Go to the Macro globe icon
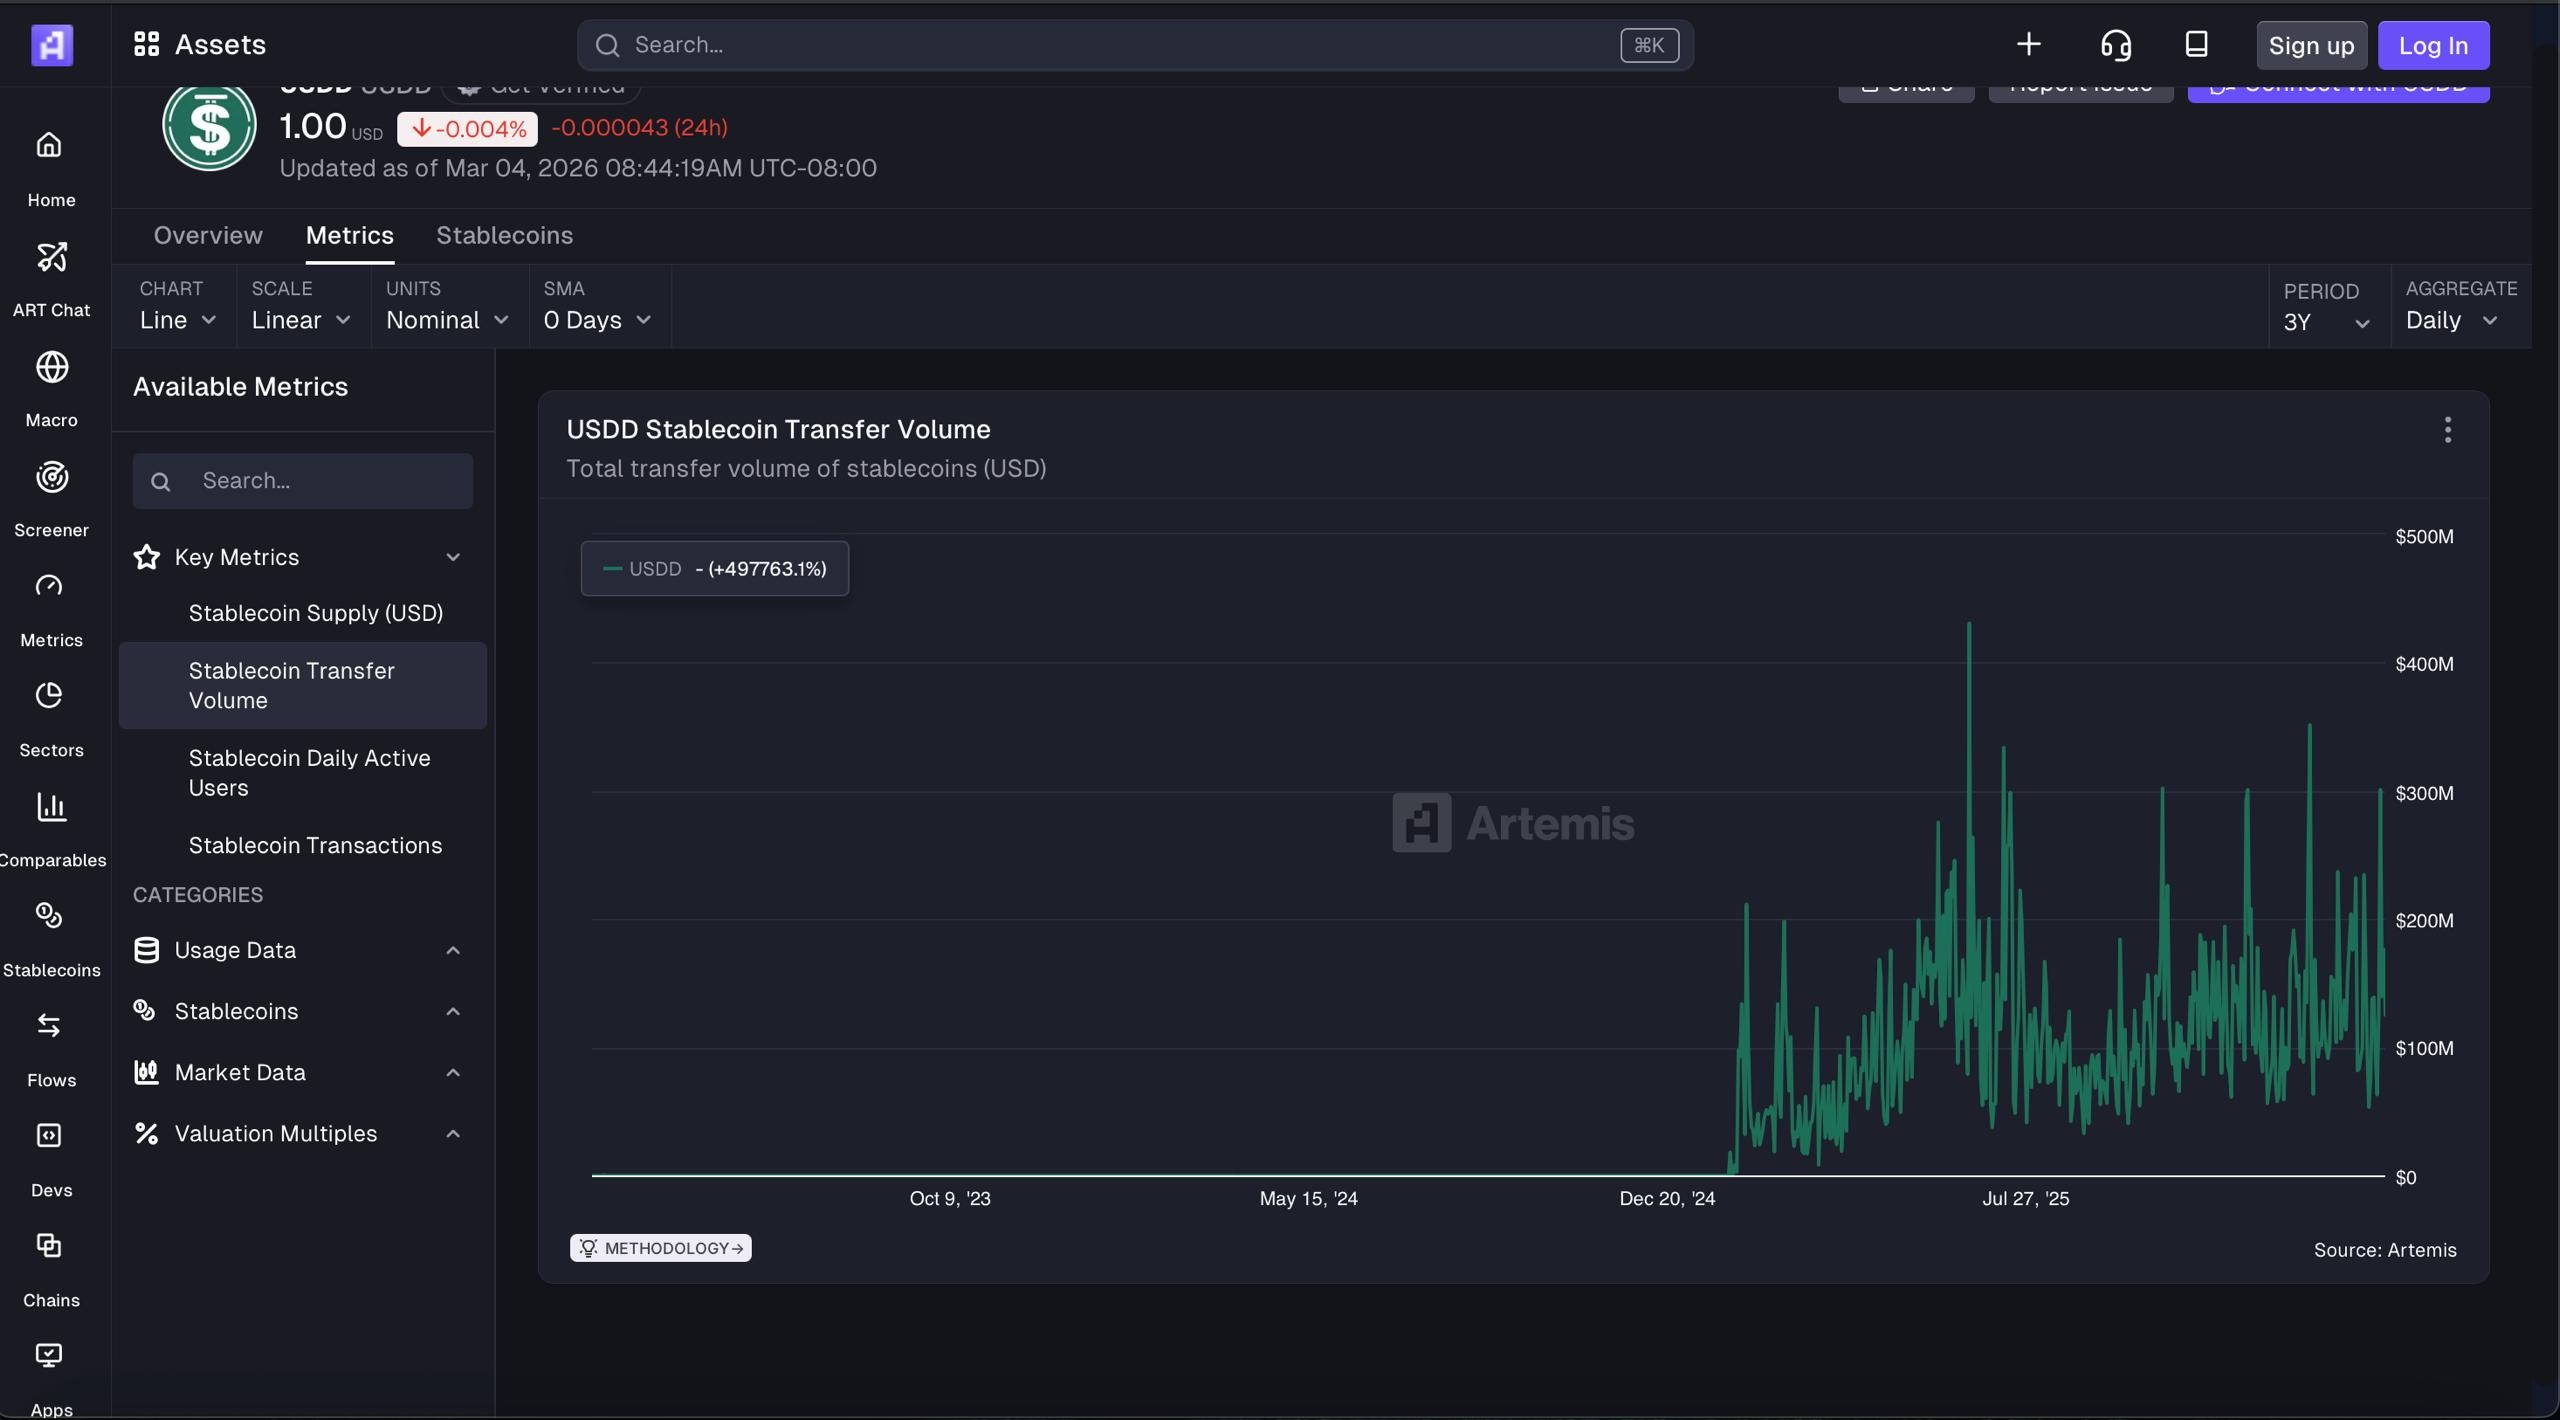The width and height of the screenshot is (2560, 1420). 51,368
